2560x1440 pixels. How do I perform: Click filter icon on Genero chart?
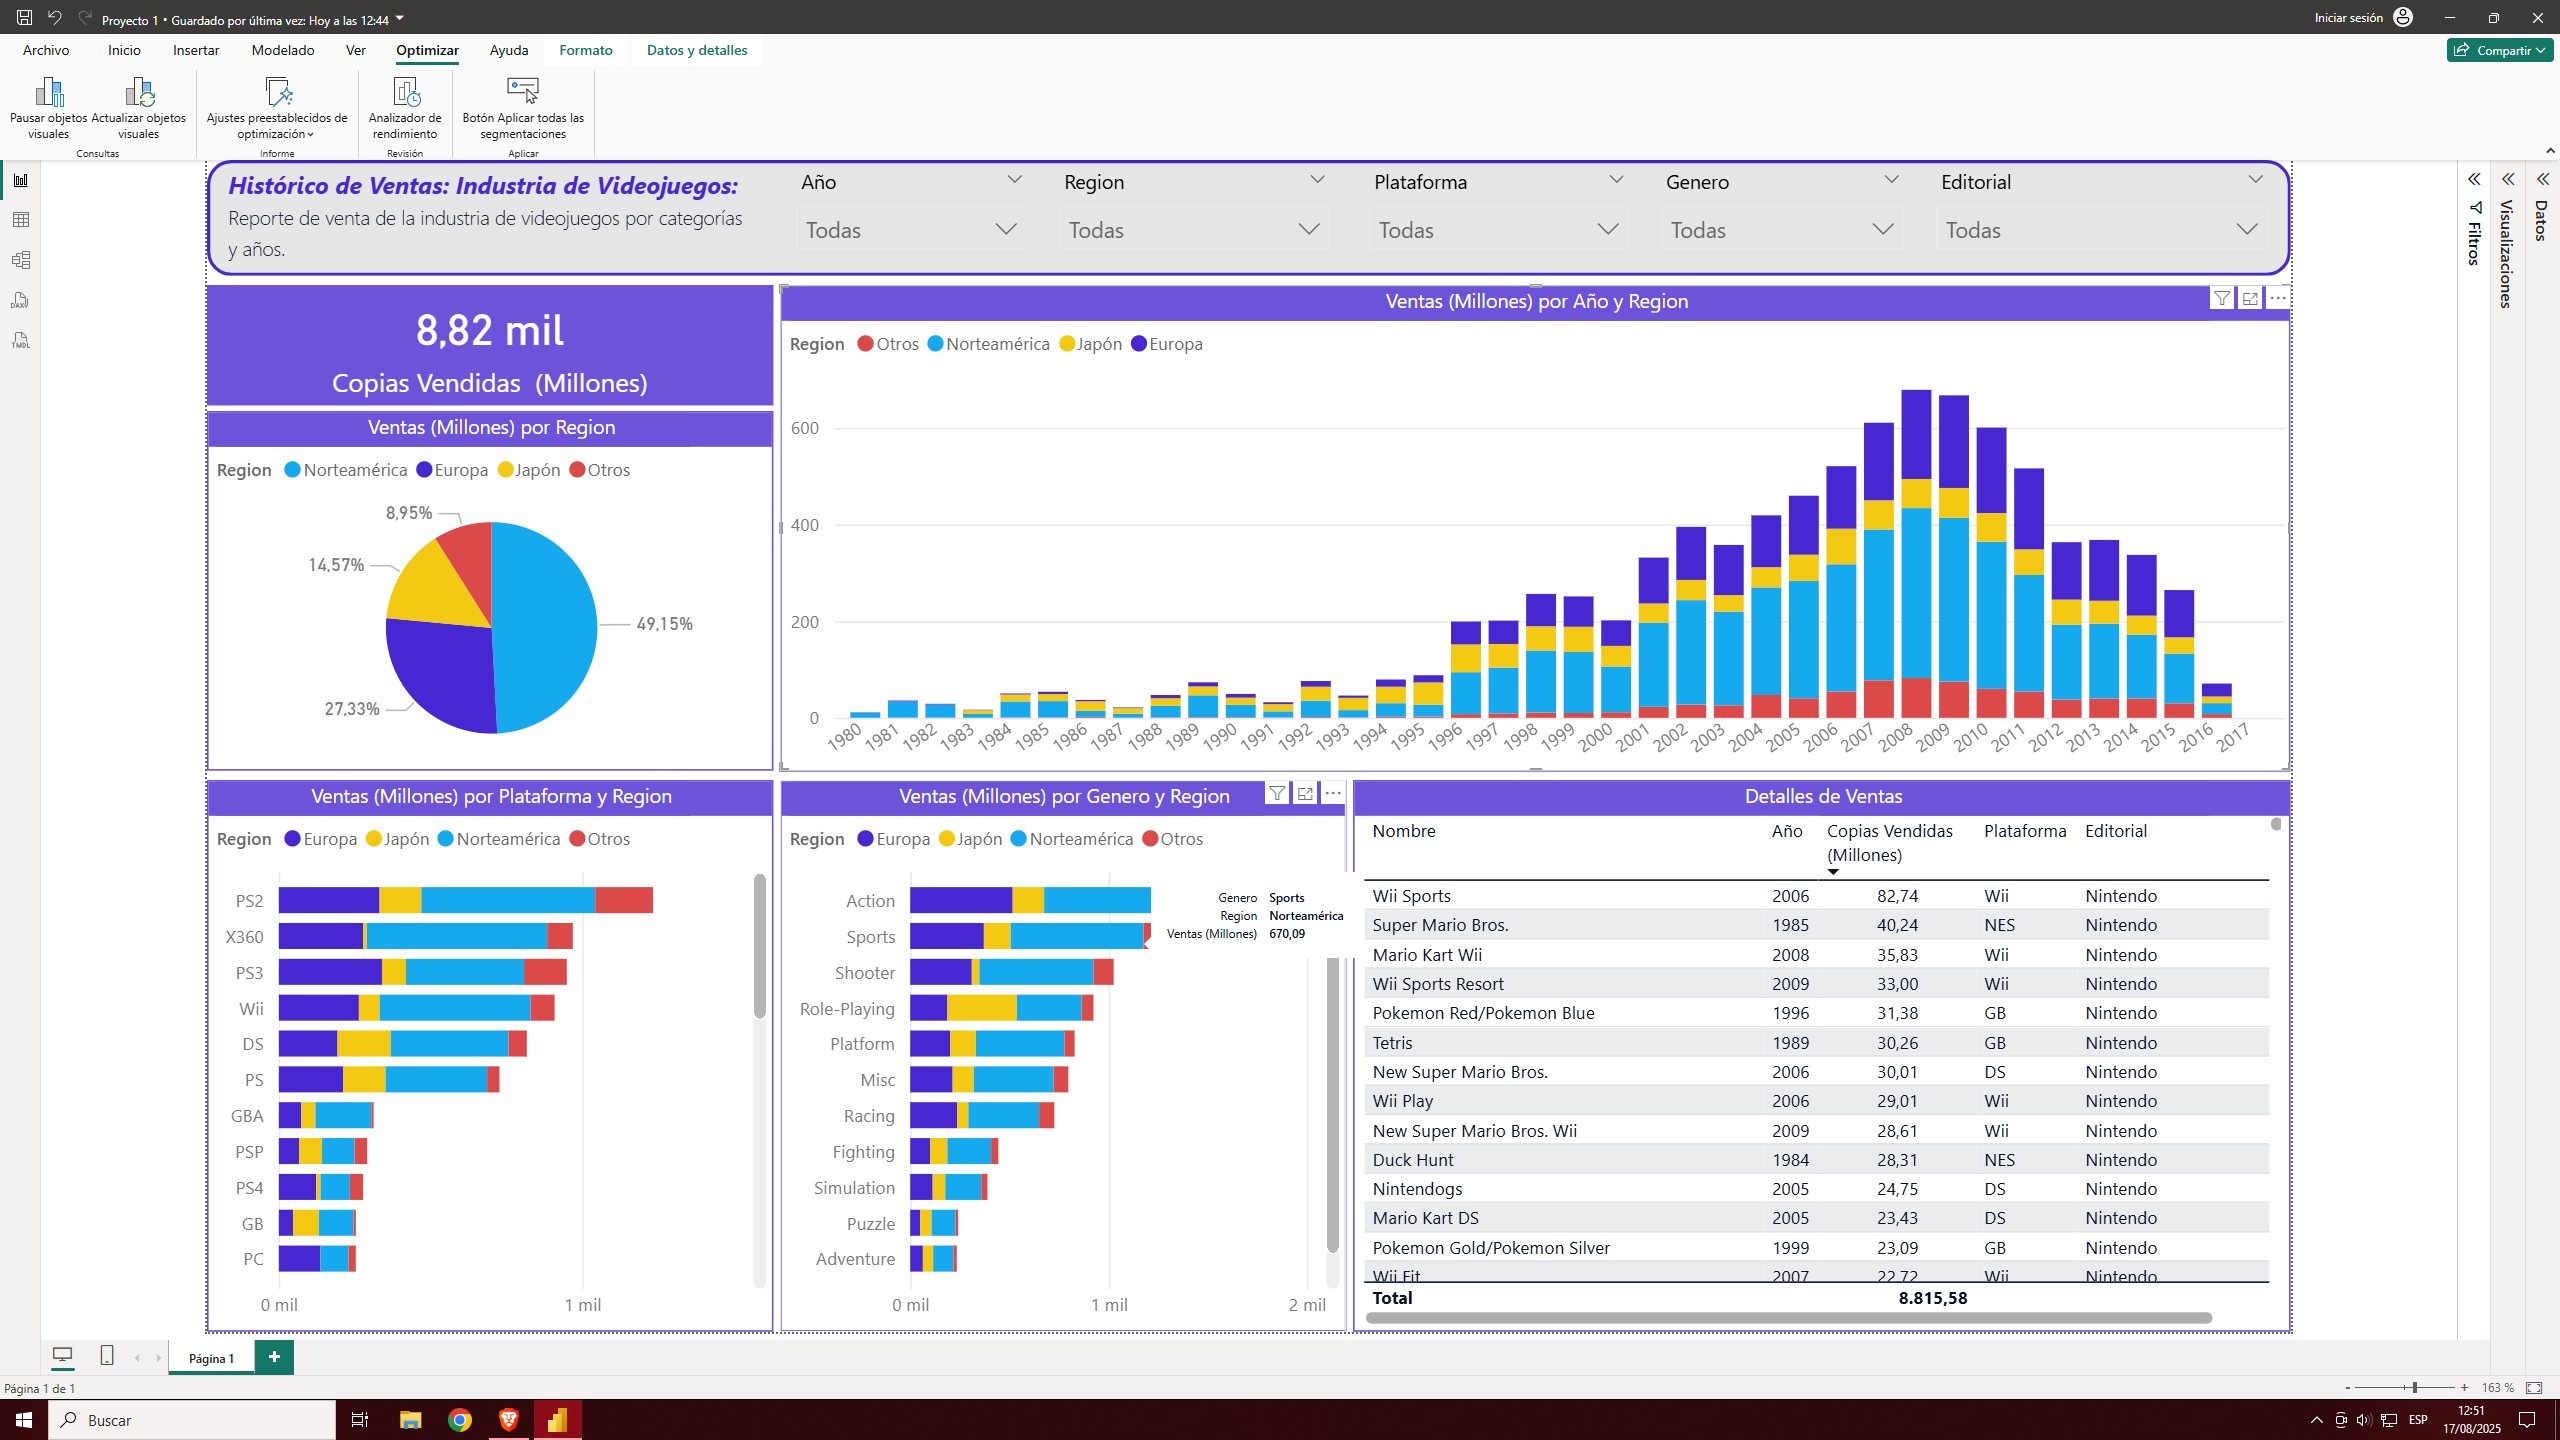1277,794
